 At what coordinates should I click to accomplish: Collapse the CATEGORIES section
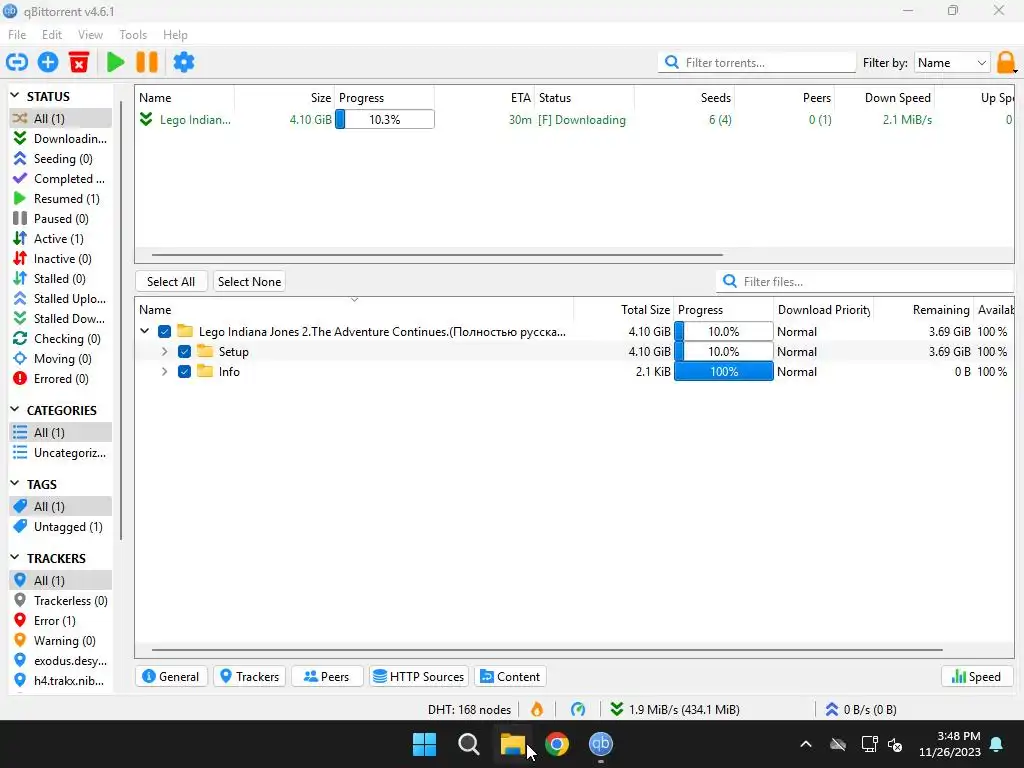(15, 409)
